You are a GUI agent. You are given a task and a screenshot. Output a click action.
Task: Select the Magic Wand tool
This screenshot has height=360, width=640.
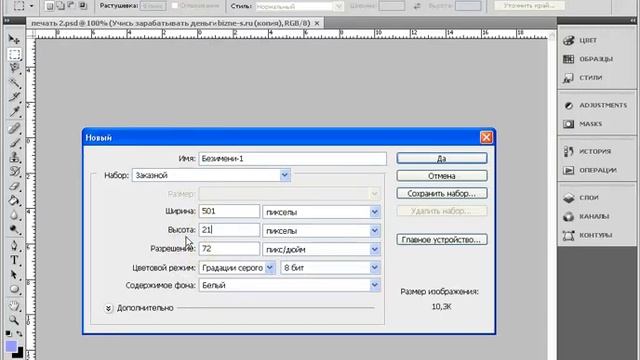point(14,83)
